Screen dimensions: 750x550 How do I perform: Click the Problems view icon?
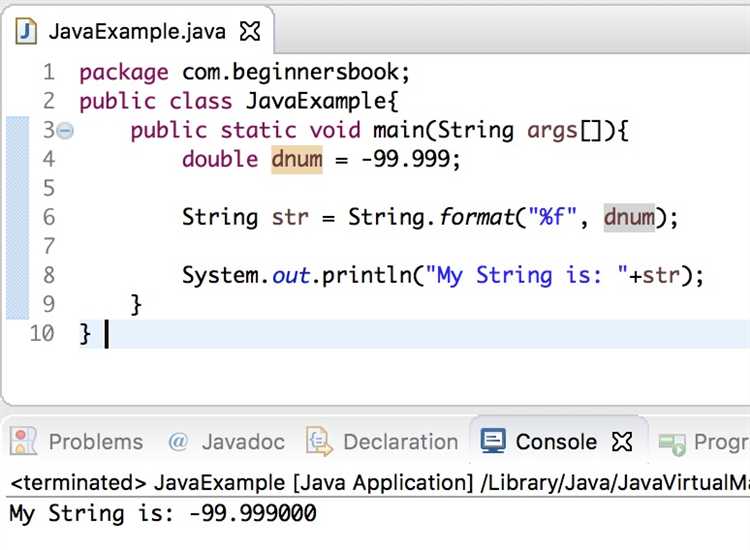(26, 441)
